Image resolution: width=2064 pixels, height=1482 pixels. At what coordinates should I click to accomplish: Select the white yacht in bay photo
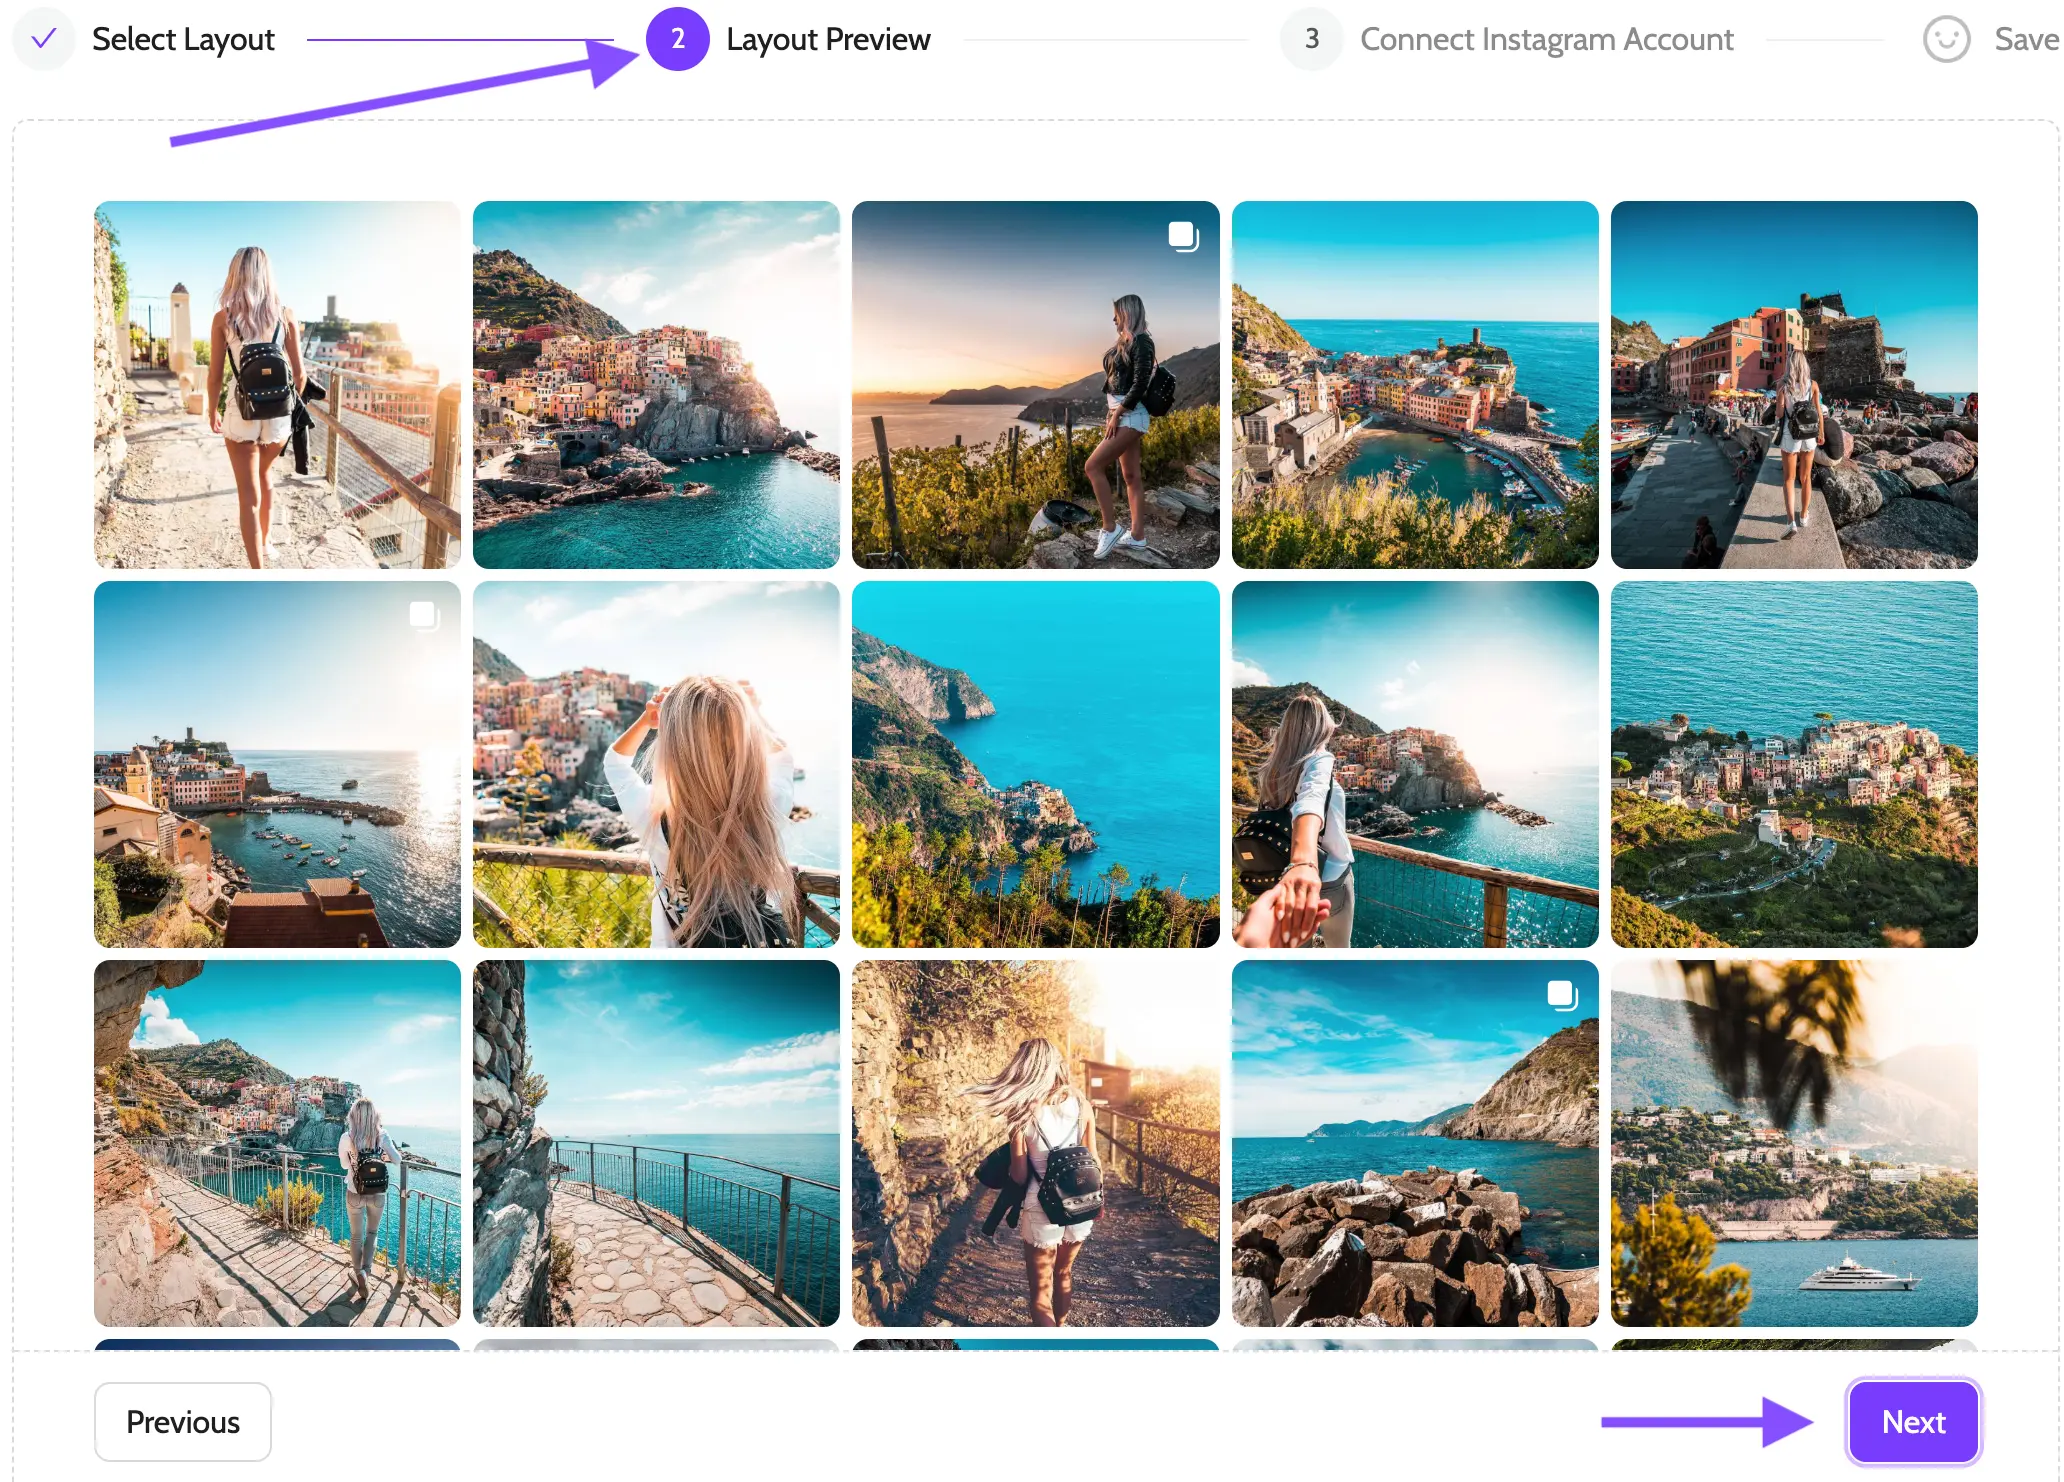click(1794, 1143)
